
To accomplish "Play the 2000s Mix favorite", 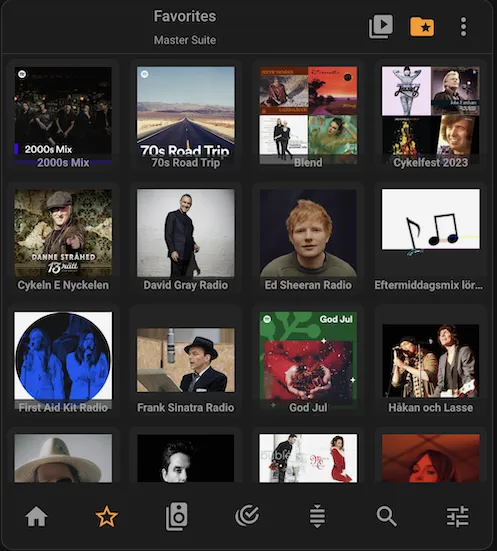I will (x=63, y=116).
